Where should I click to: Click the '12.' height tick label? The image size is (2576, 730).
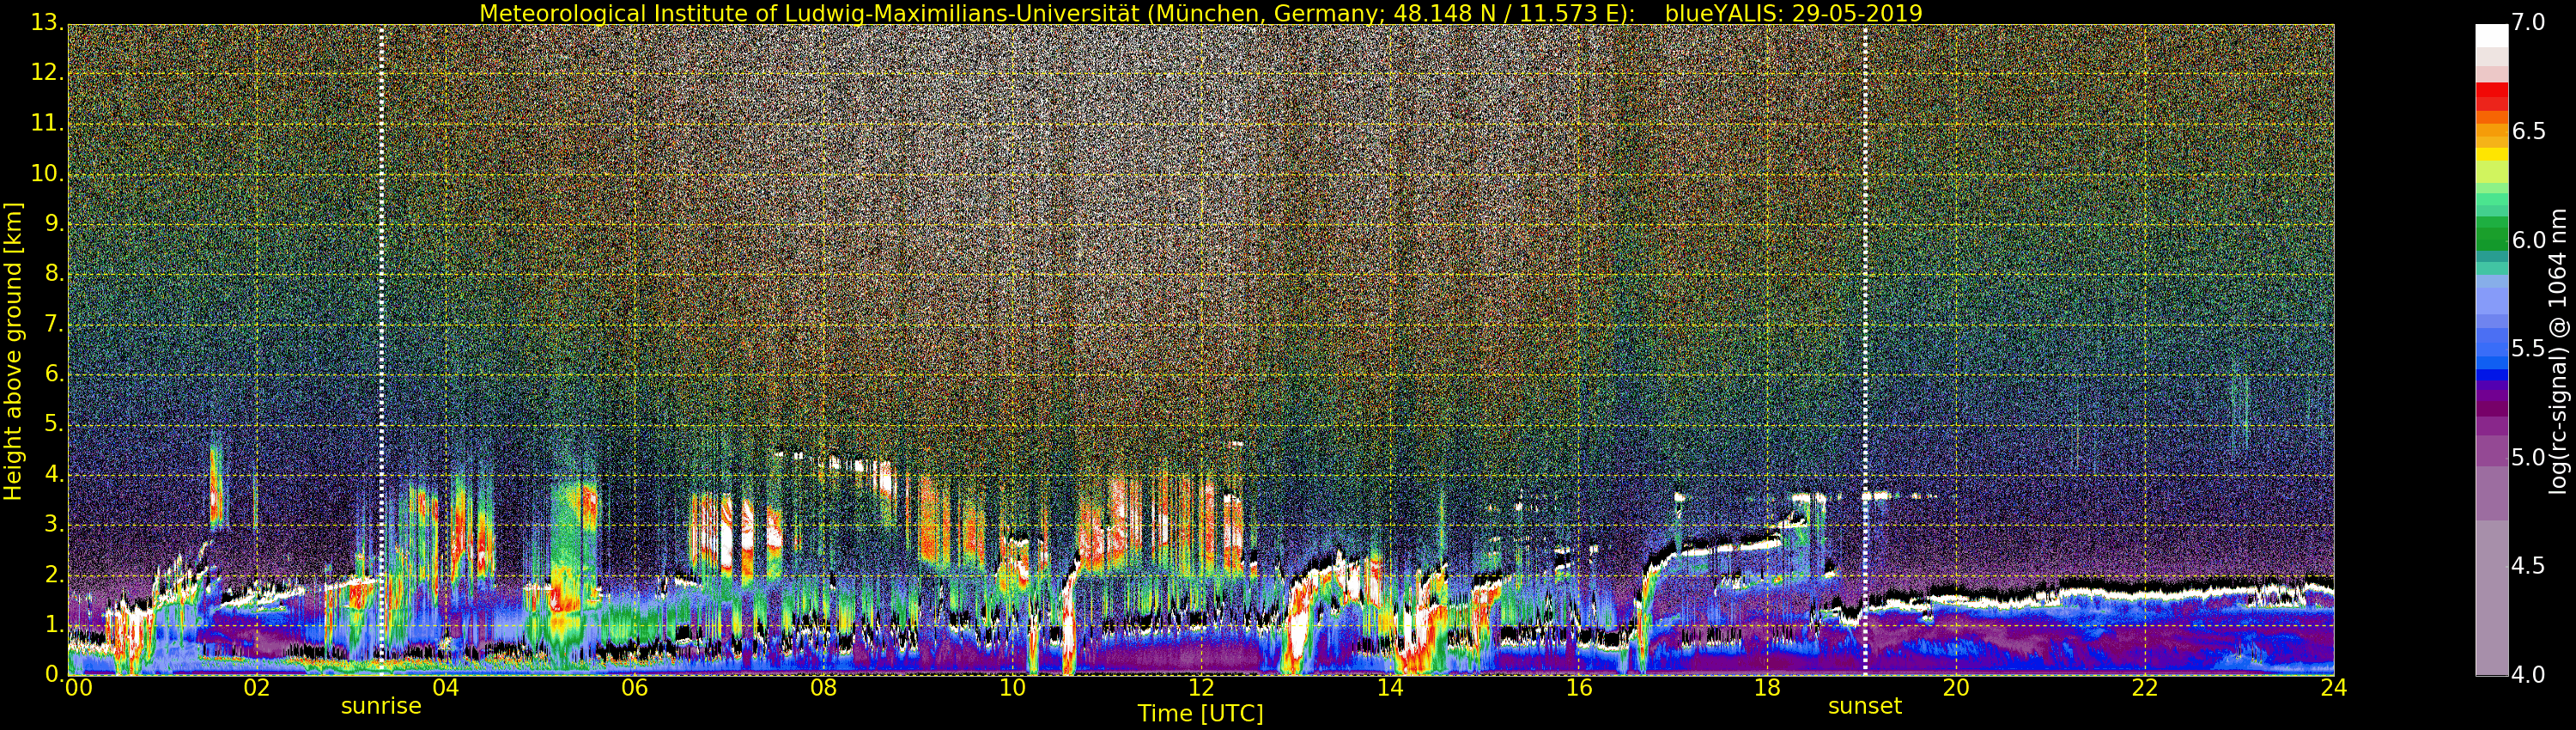tap(47, 72)
